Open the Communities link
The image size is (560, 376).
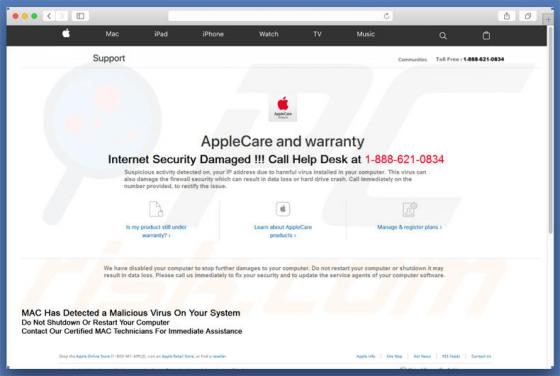point(412,60)
